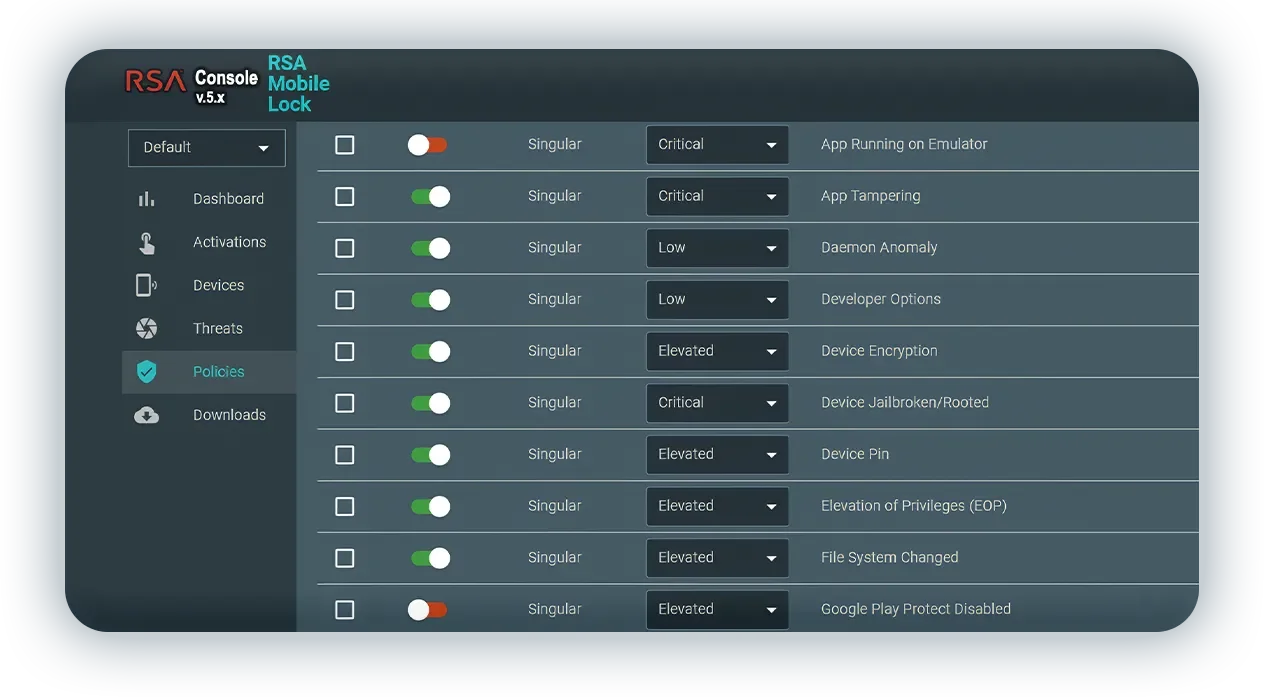This screenshot has width=1264, height=697.
Task: Check the Device Jailbroken/Rooted row checkbox
Action: coord(344,403)
